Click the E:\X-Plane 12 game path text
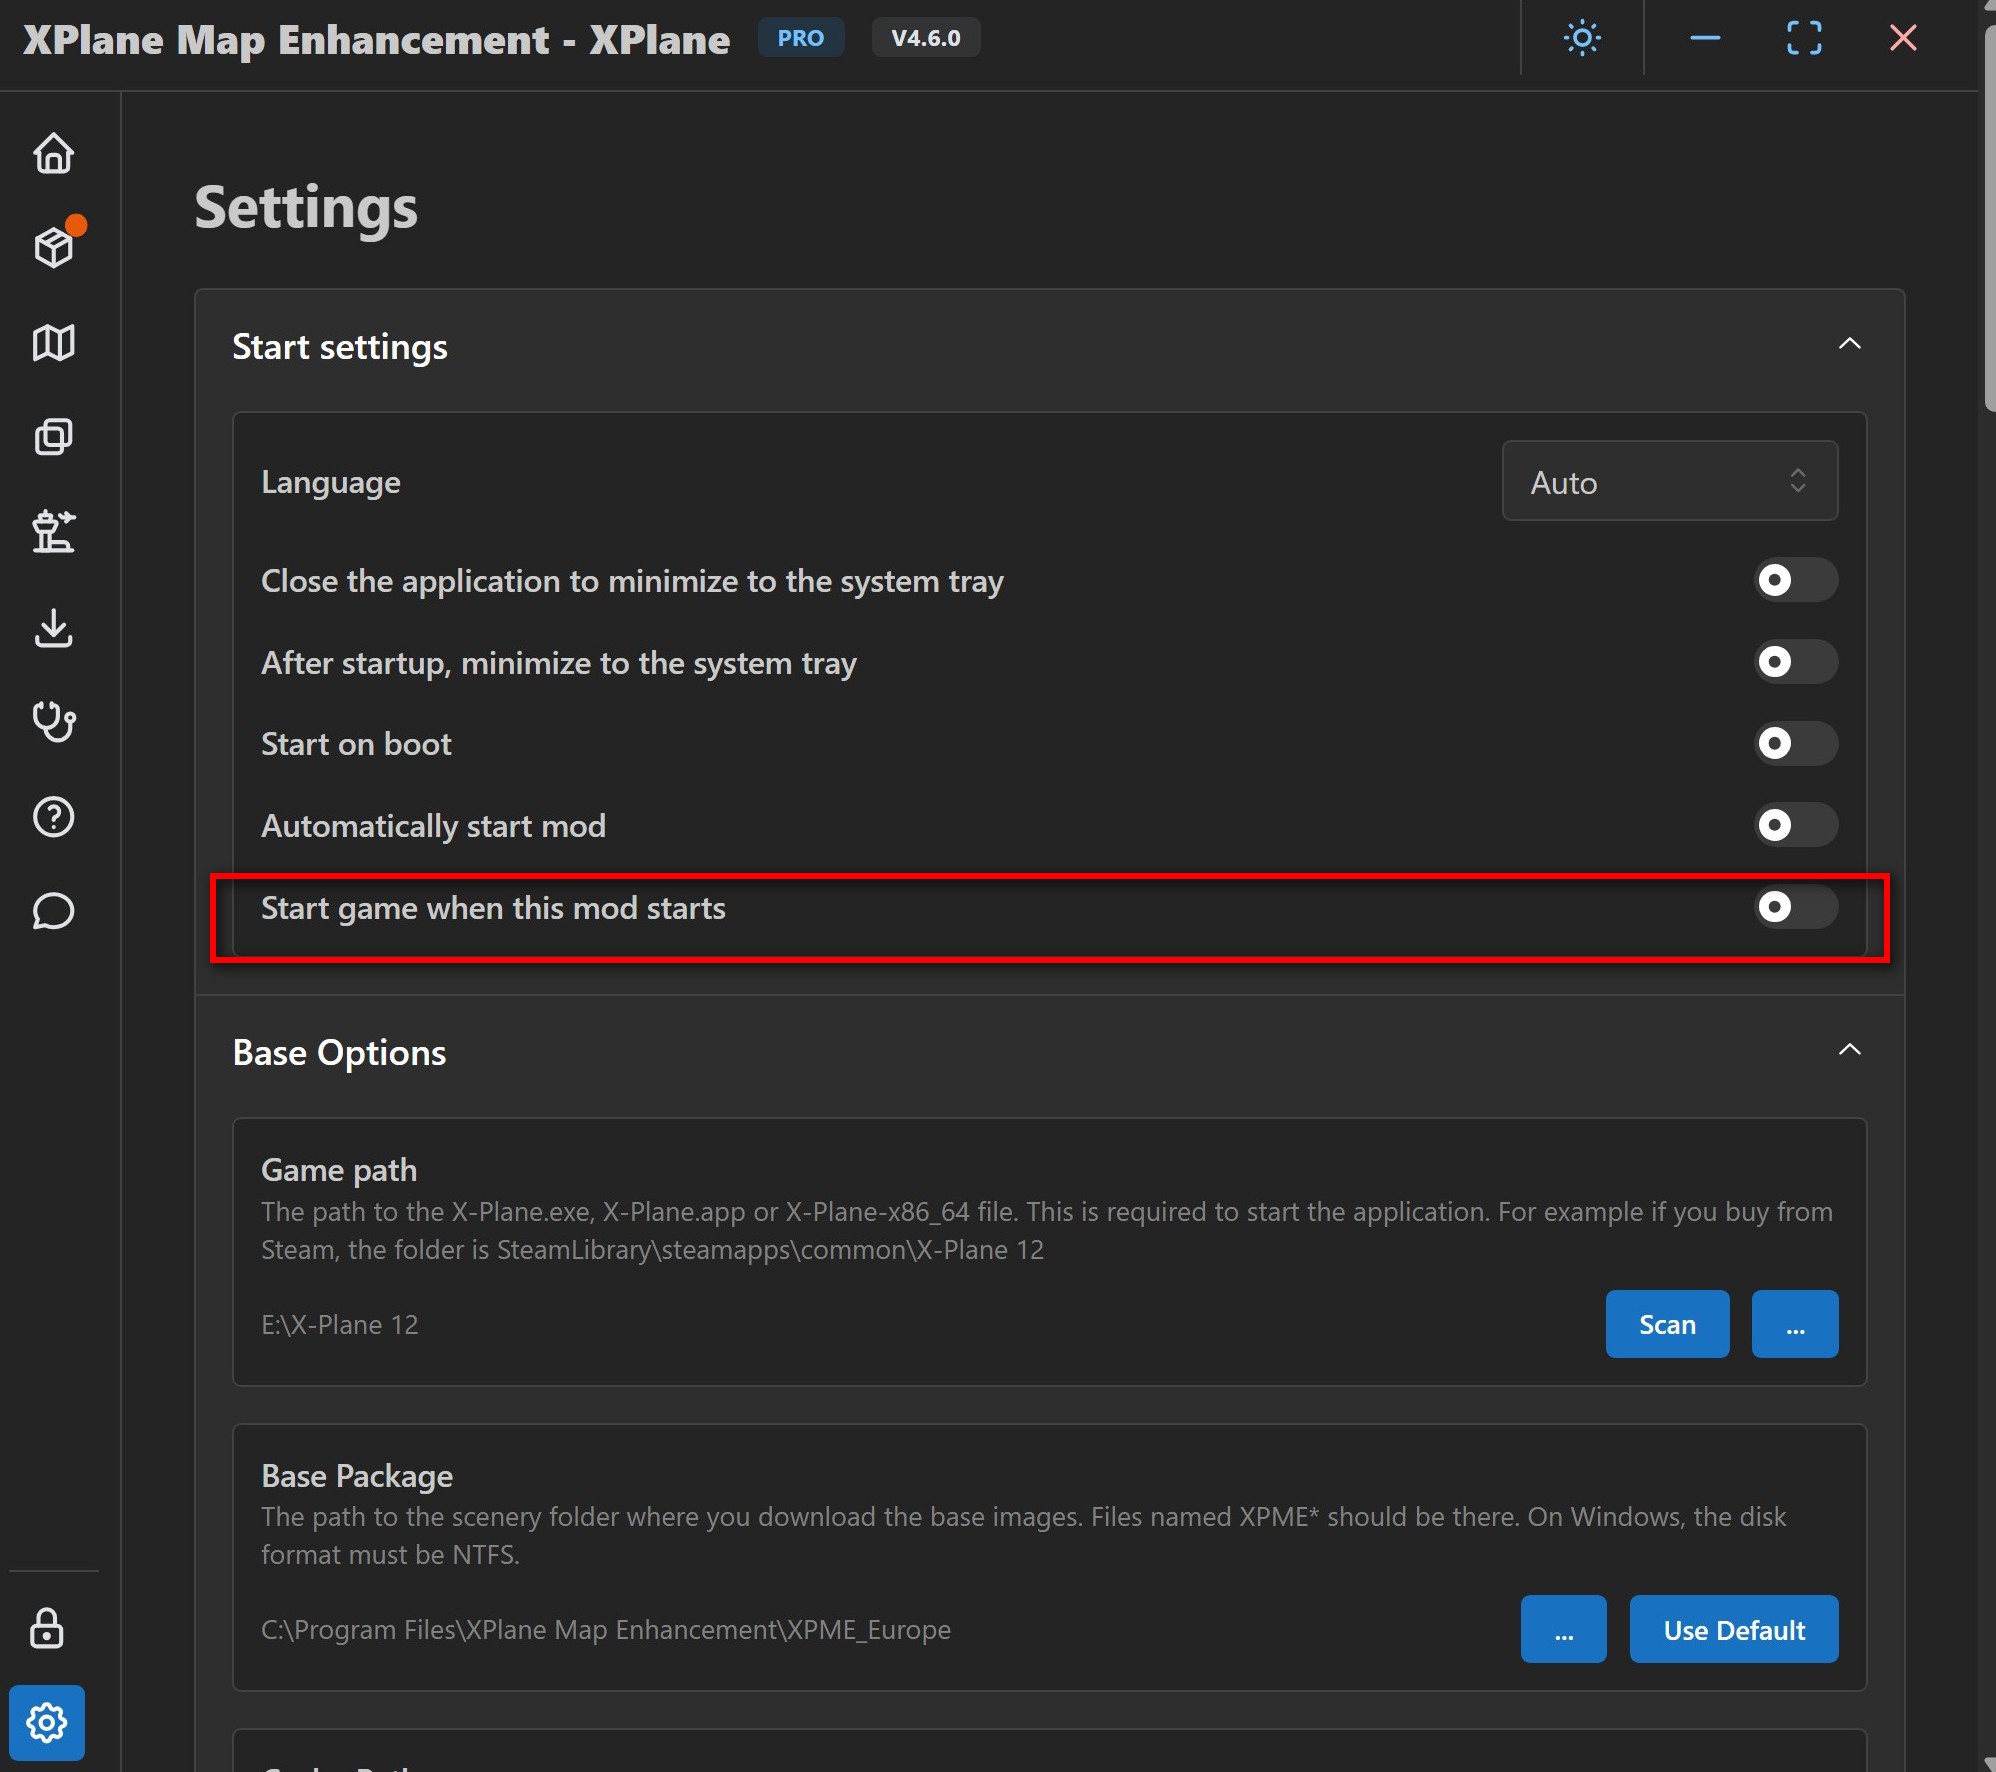The image size is (1996, 1772). tap(340, 1325)
